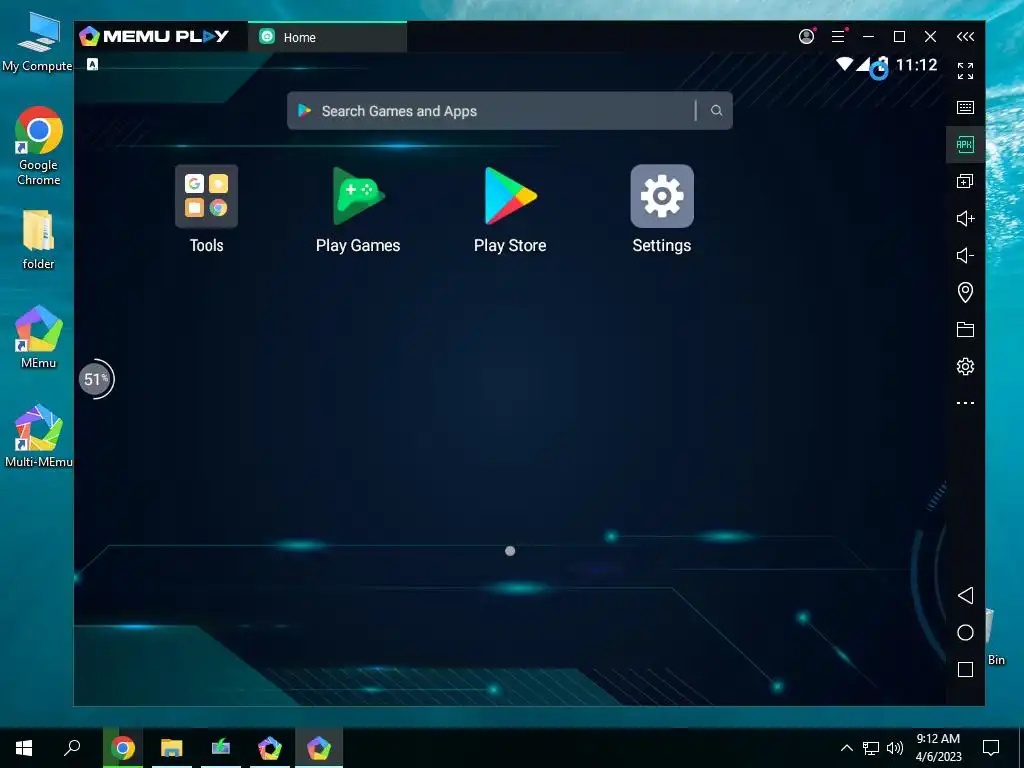
Task: Click the home screen page indicator dot
Action: pyautogui.click(x=510, y=551)
